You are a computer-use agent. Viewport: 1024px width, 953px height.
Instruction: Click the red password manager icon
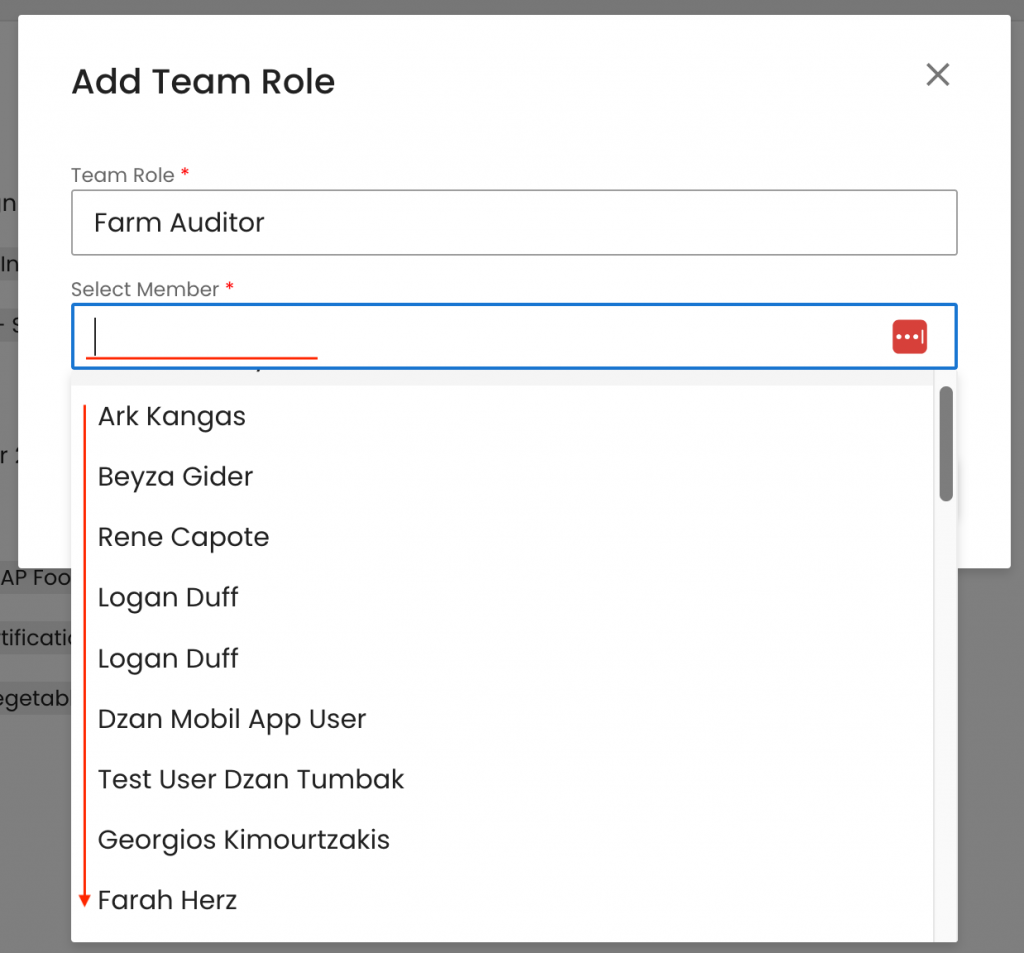pos(909,337)
